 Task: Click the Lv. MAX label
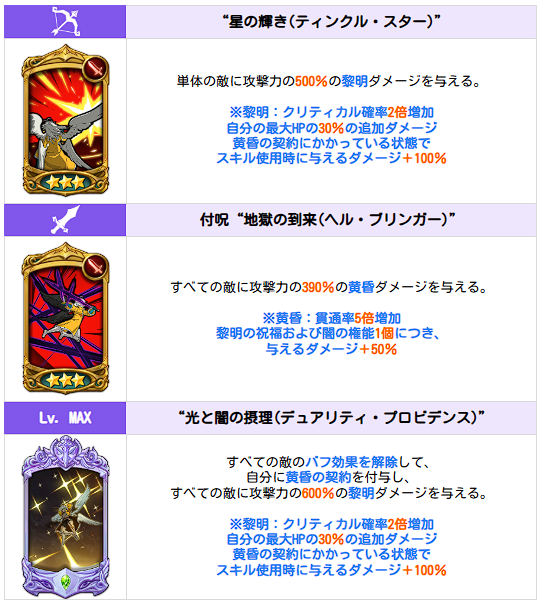(65, 418)
